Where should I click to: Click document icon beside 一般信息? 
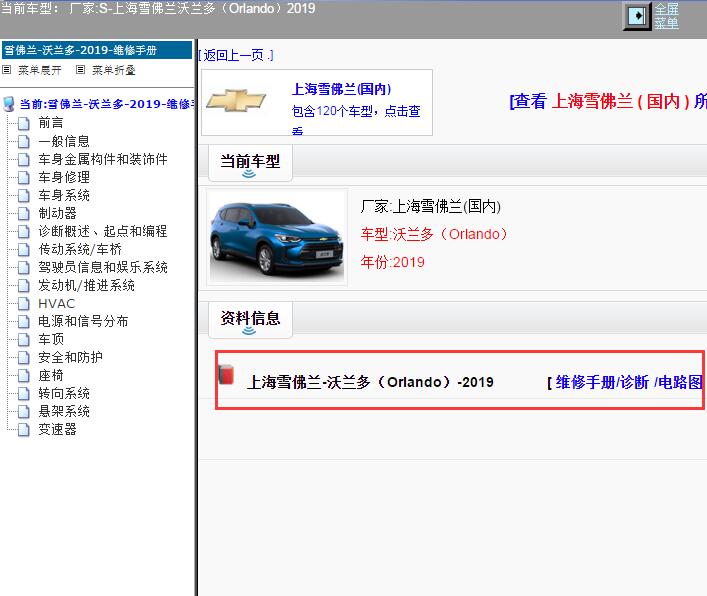pyautogui.click(x=24, y=141)
